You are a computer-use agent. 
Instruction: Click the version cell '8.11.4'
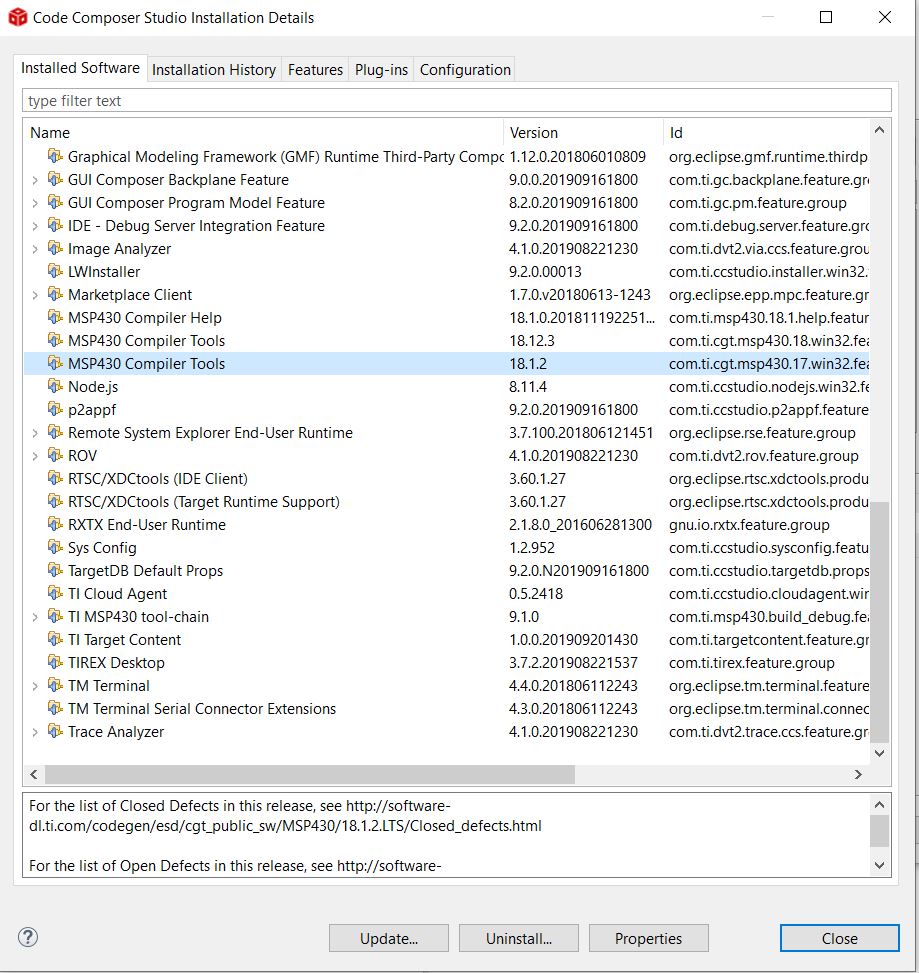click(528, 387)
